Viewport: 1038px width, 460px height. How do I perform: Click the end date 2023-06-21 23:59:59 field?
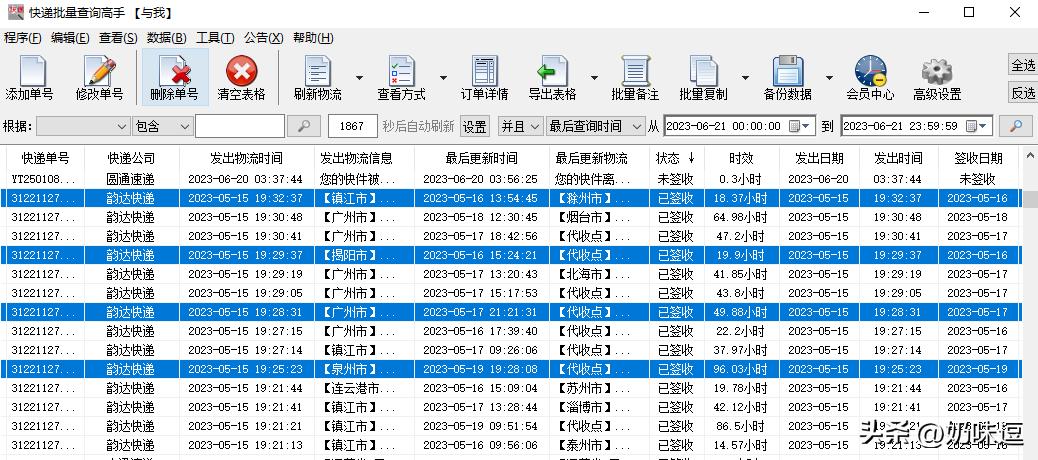pyautogui.click(x=916, y=126)
